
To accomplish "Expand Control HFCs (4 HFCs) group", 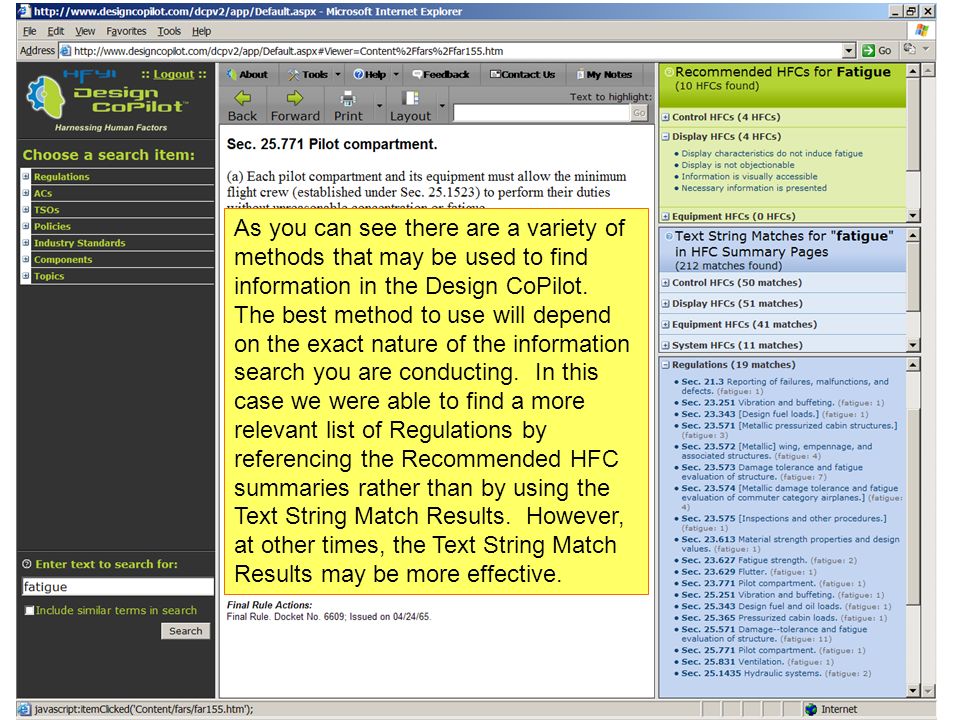I will (x=666, y=117).
